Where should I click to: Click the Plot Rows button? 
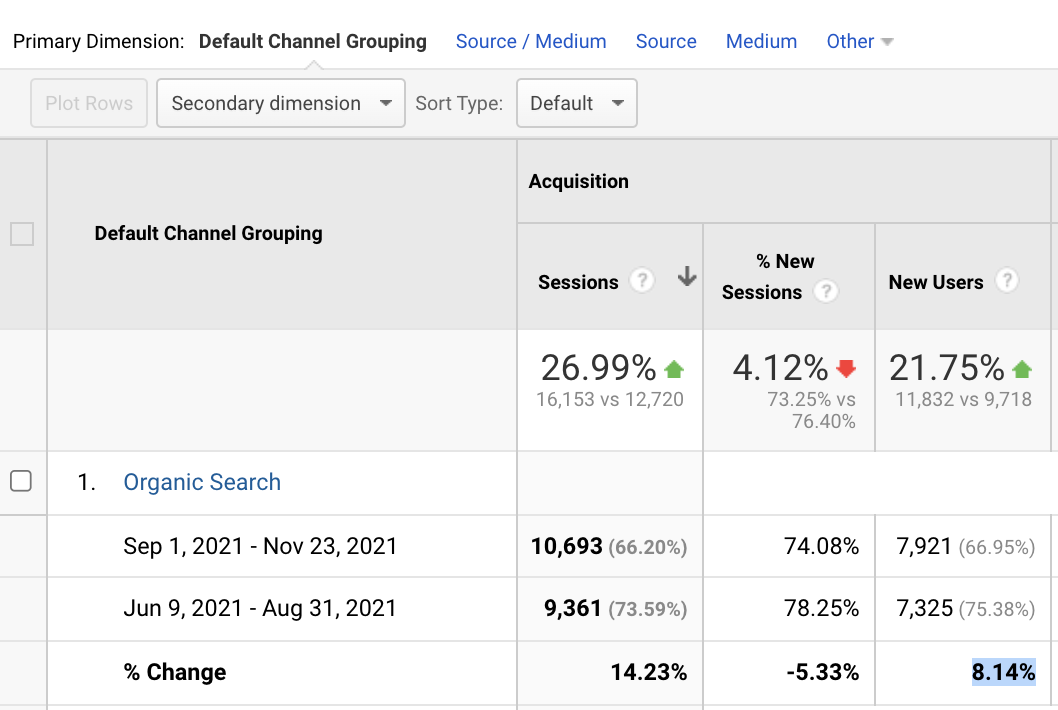click(x=88, y=103)
